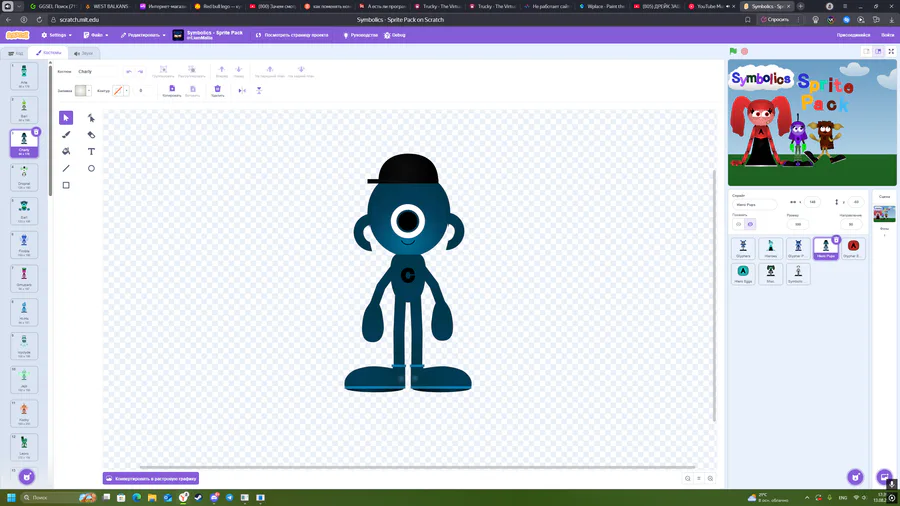Image resolution: width=900 pixels, height=506 pixels.
Task: Show the sprite with open-eye button
Action: [739, 224]
